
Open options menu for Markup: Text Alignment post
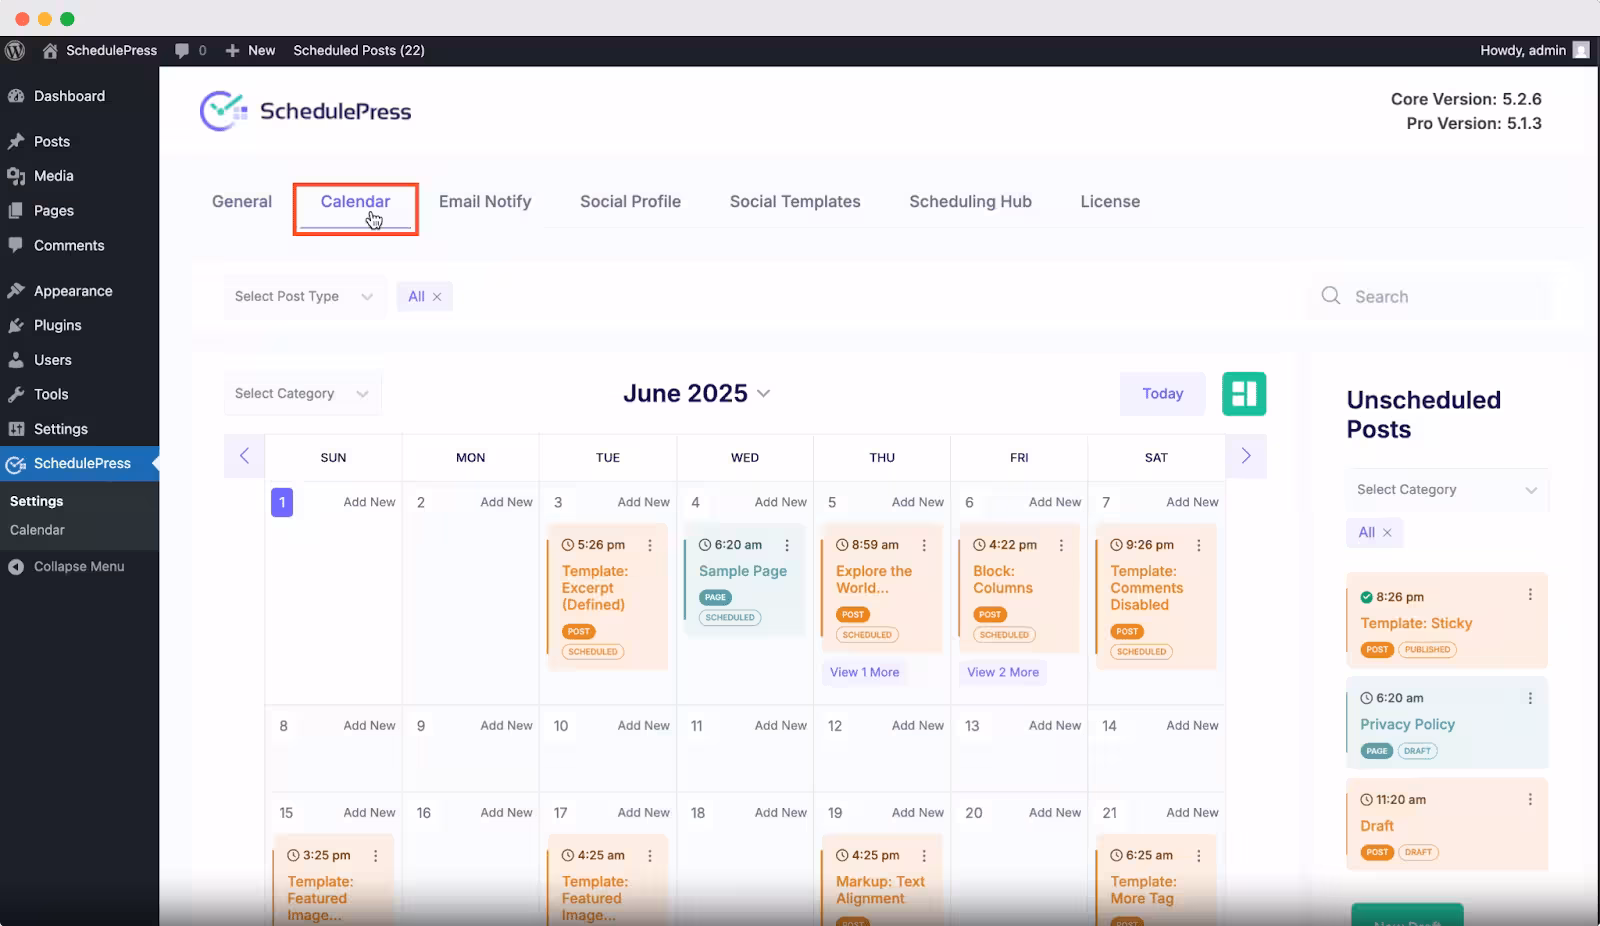click(924, 856)
